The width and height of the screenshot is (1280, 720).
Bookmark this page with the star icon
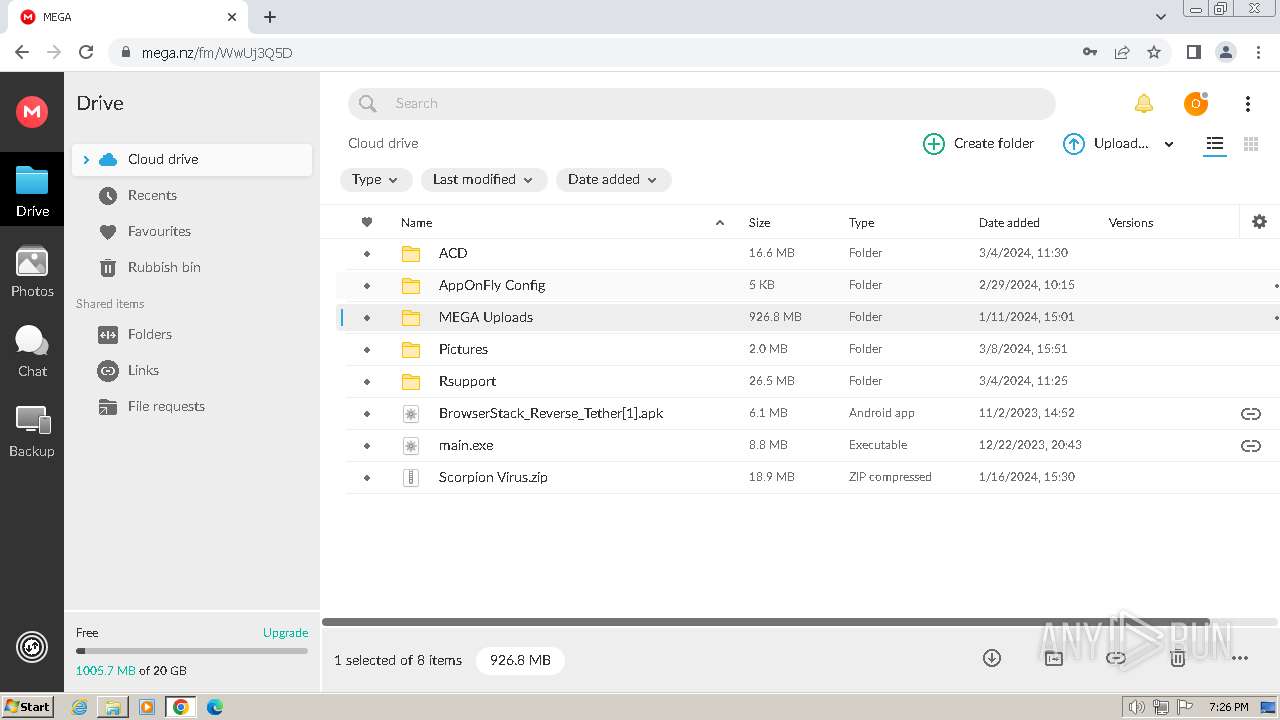[1154, 53]
